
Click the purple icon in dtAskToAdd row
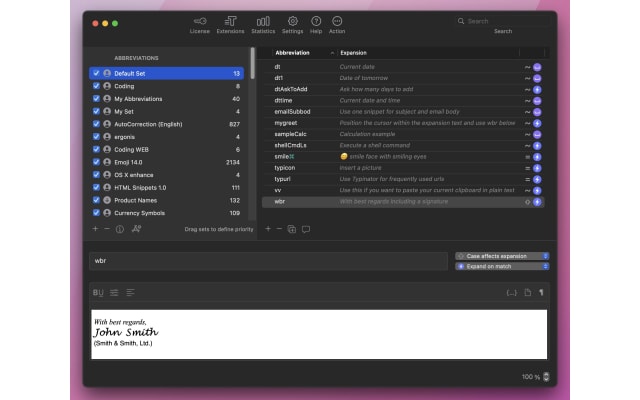click(x=537, y=89)
